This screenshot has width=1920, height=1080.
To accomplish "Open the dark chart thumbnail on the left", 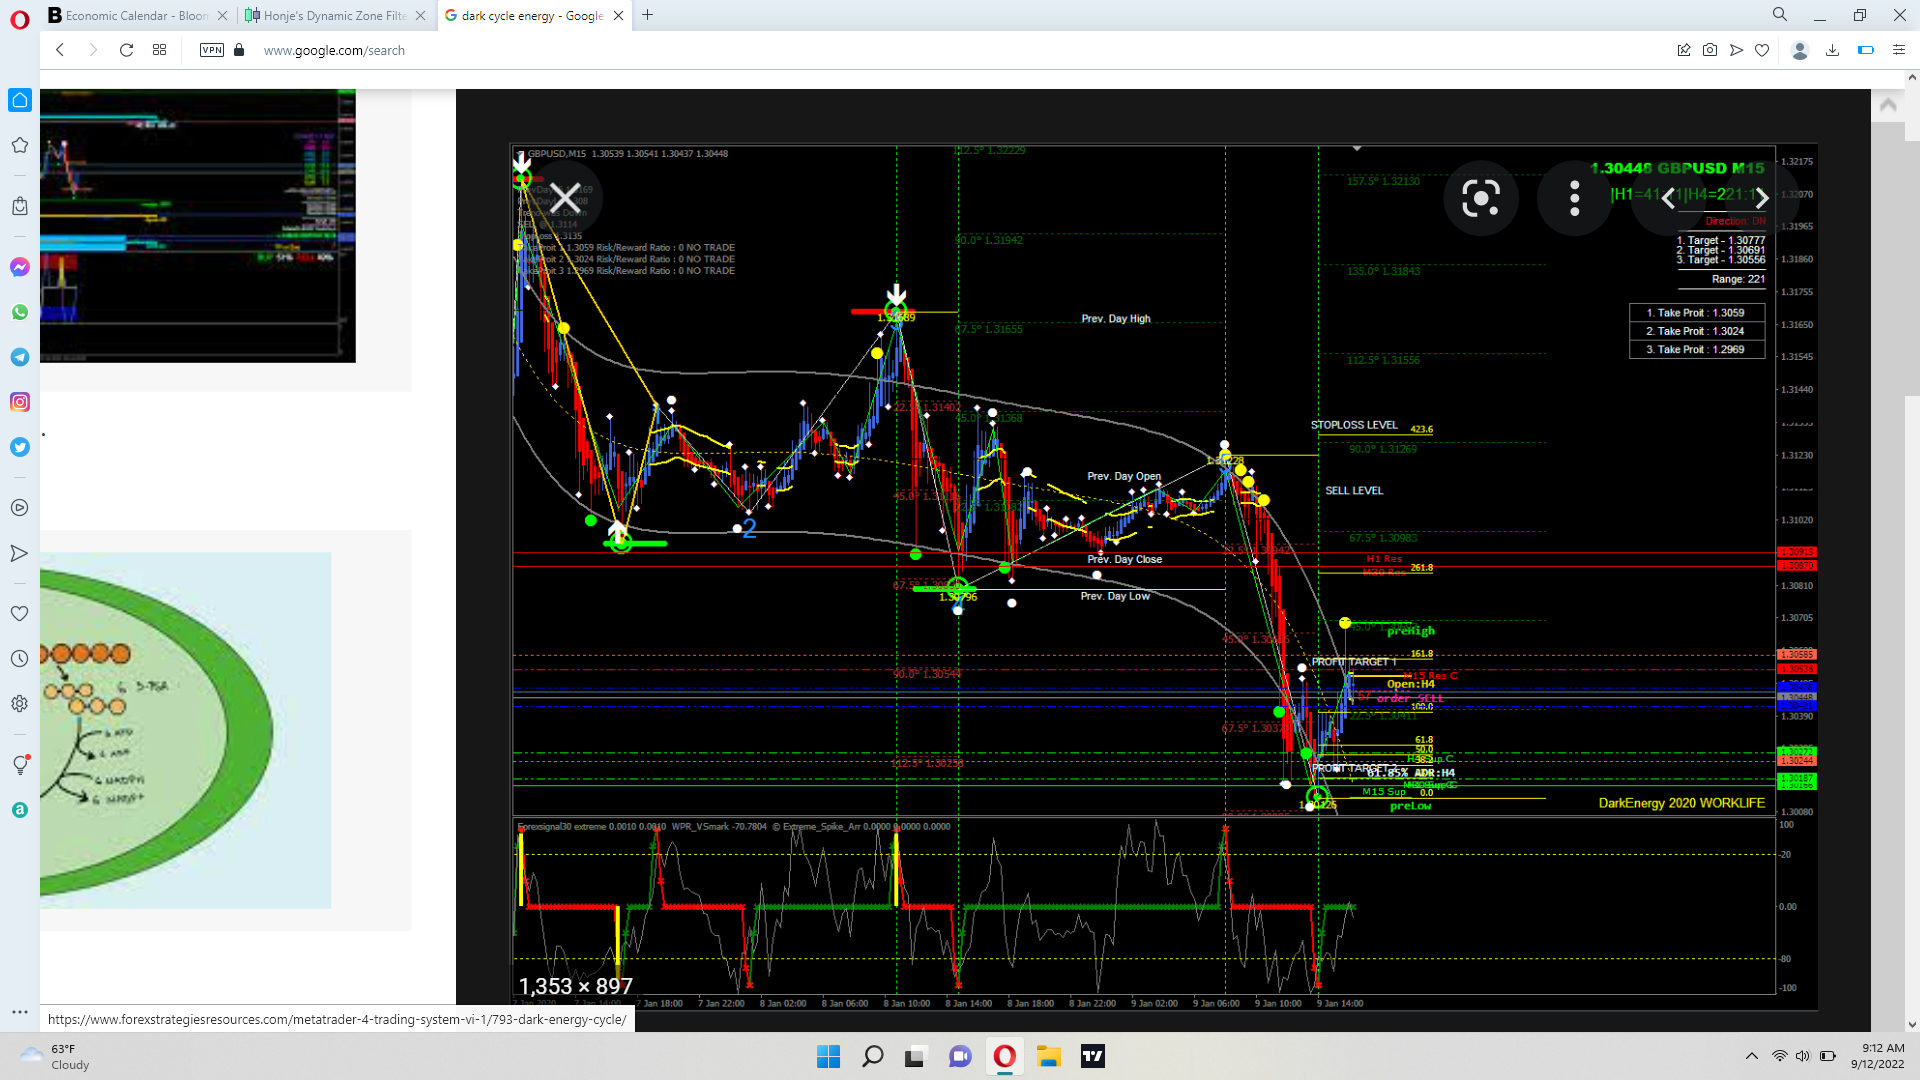I will coord(198,225).
